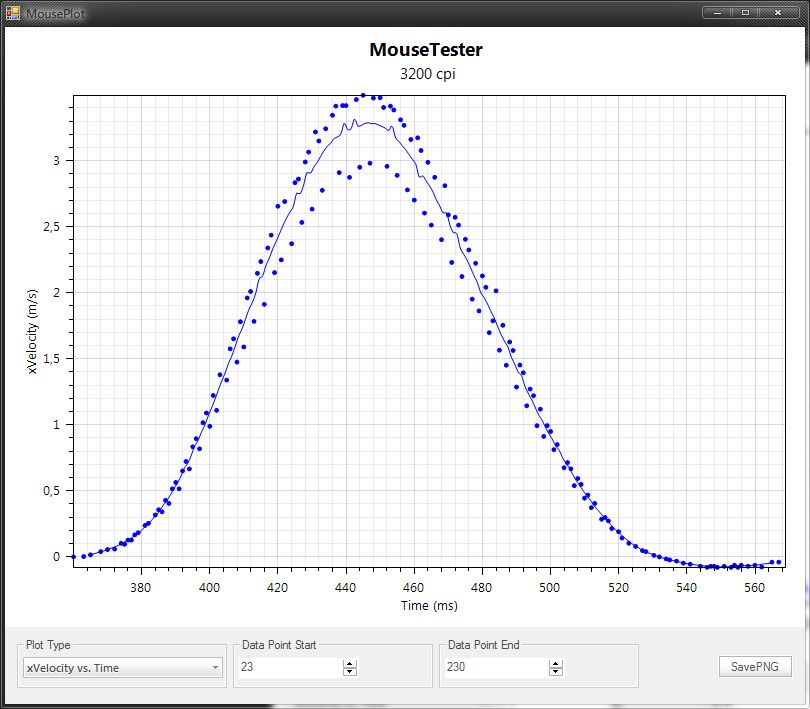Click the 400 tick label on time axis
The width and height of the screenshot is (810, 709).
[209, 588]
